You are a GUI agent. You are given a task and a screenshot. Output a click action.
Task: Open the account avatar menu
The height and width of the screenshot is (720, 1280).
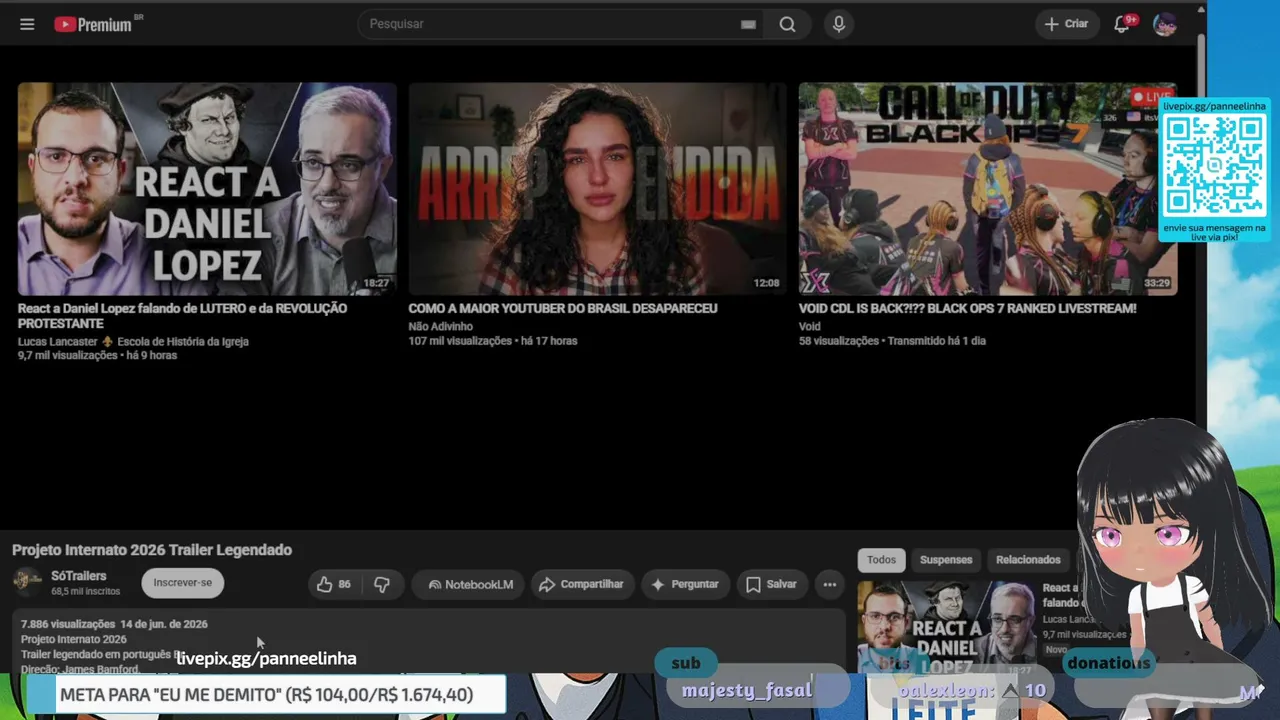pyautogui.click(x=1164, y=24)
